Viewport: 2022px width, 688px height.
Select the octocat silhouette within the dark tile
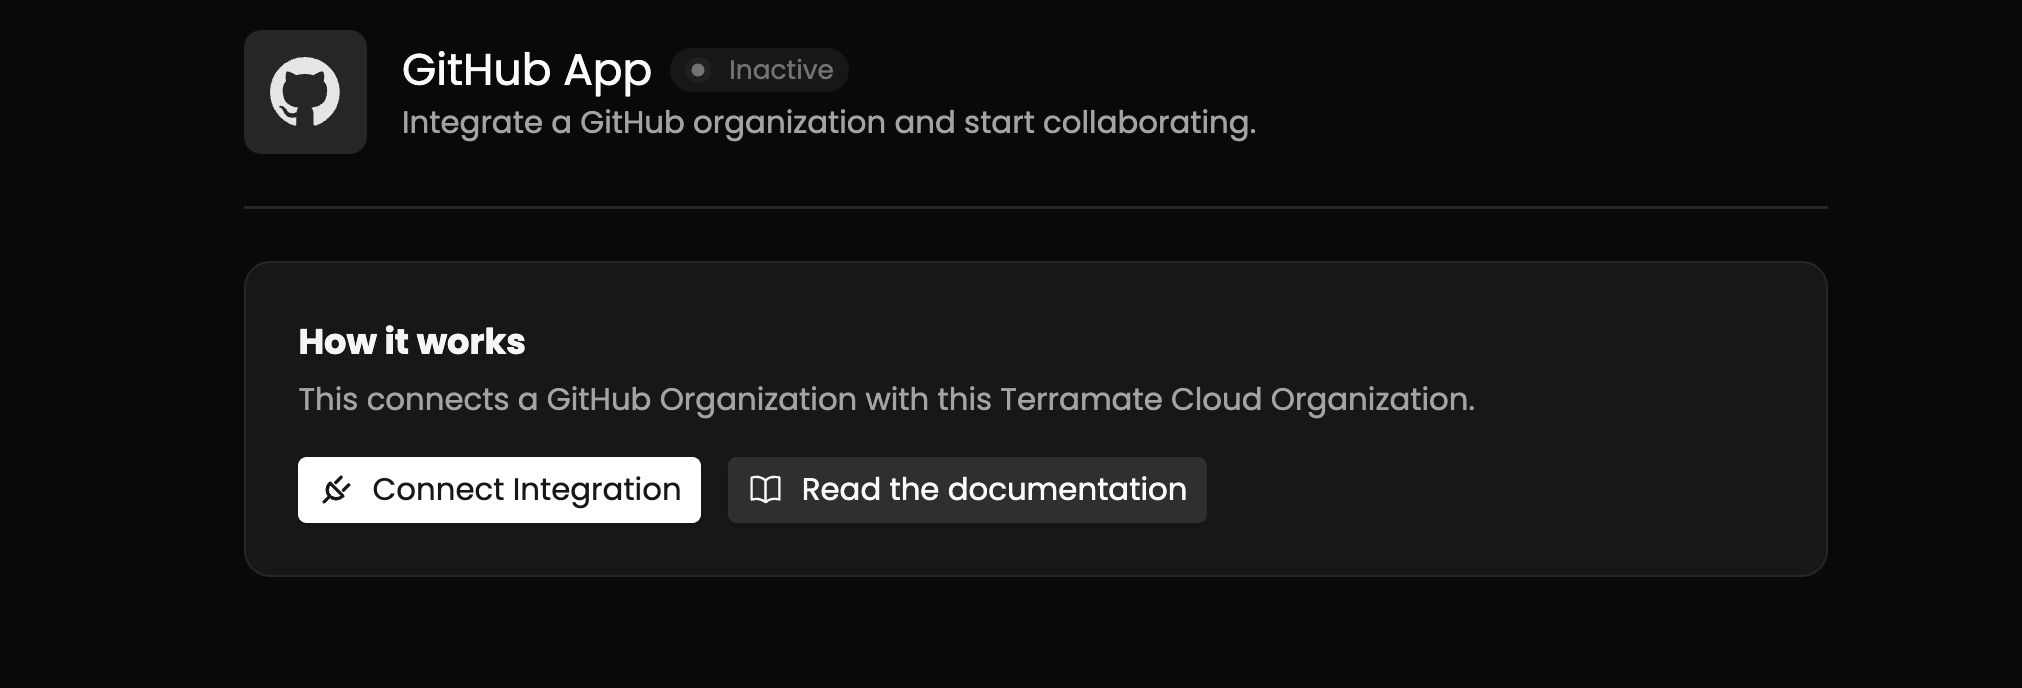pos(305,91)
